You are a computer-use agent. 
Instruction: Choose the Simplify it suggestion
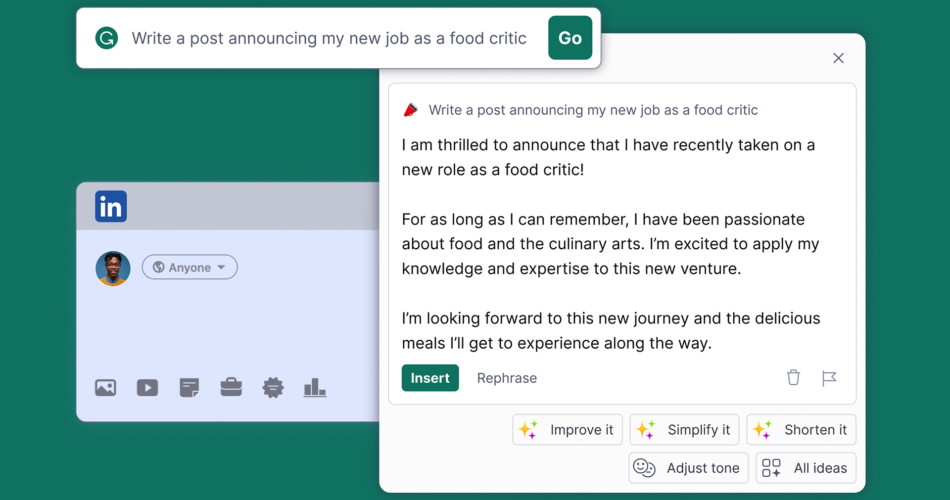[x=684, y=430]
